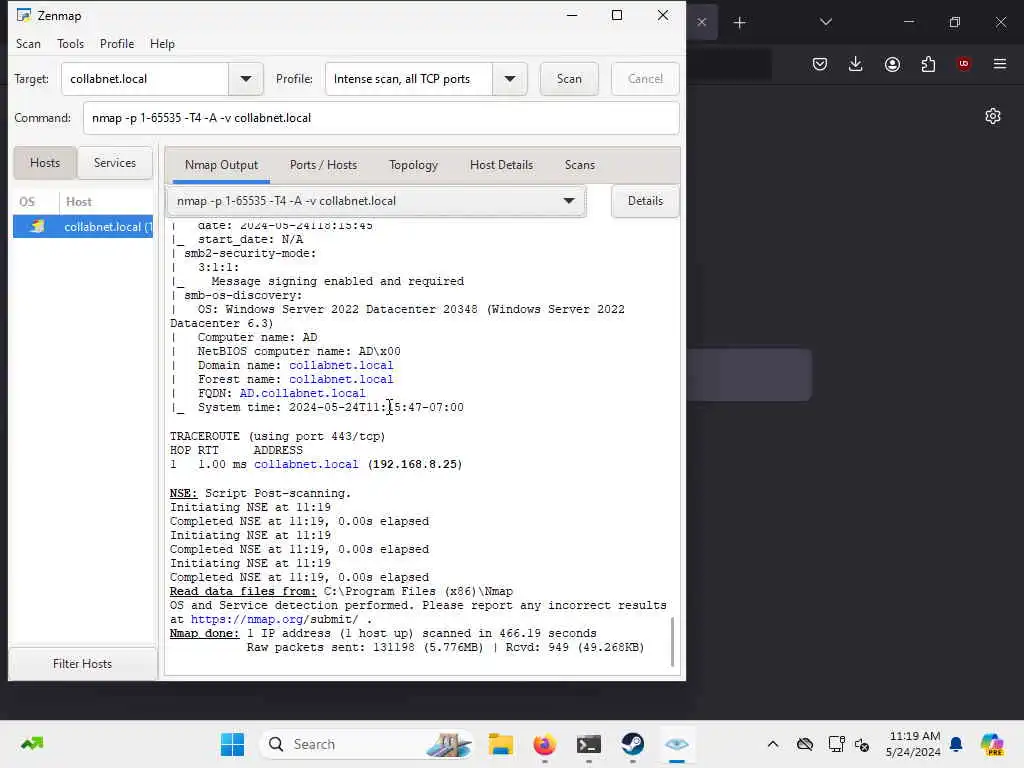Click the Domain name collabnet.local link
This screenshot has width=1024, height=768.
coord(341,365)
